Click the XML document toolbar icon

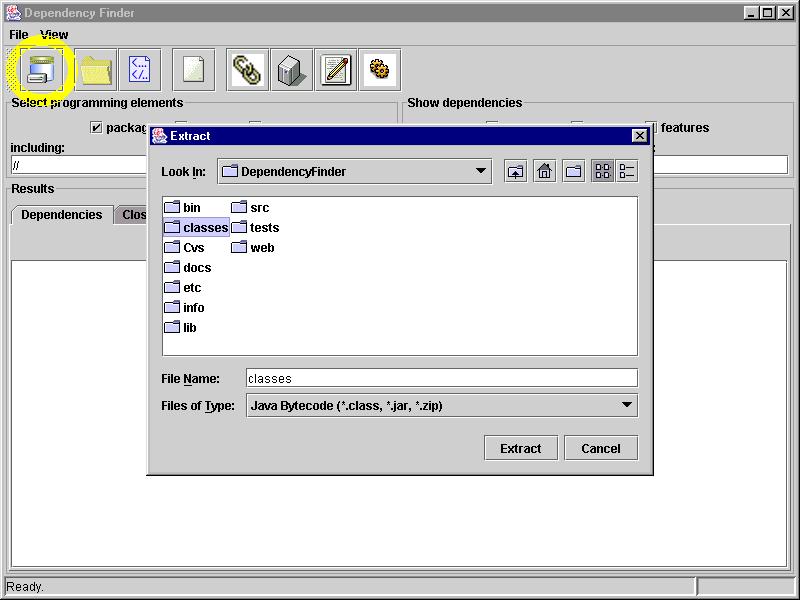coord(140,70)
